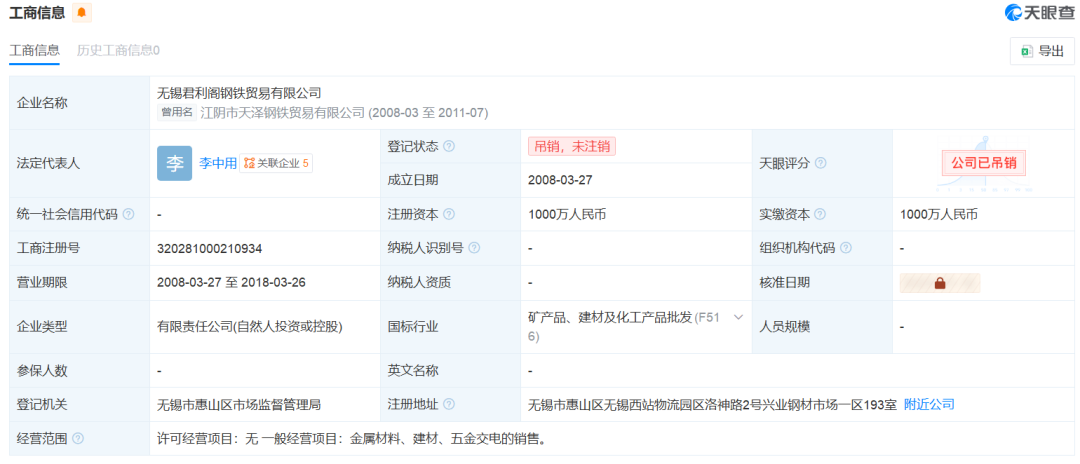Screen dimensions: 1080x464
Task: Click the 人员规模 label cell
Action: (x=822, y=327)
